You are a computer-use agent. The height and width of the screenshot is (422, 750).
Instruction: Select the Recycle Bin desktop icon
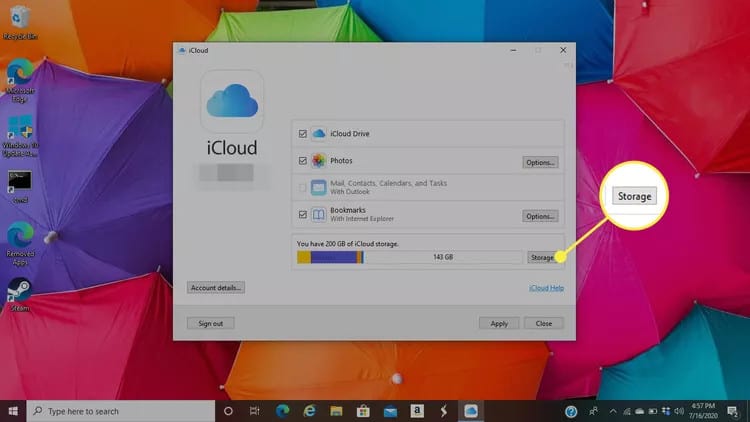[x=20, y=22]
